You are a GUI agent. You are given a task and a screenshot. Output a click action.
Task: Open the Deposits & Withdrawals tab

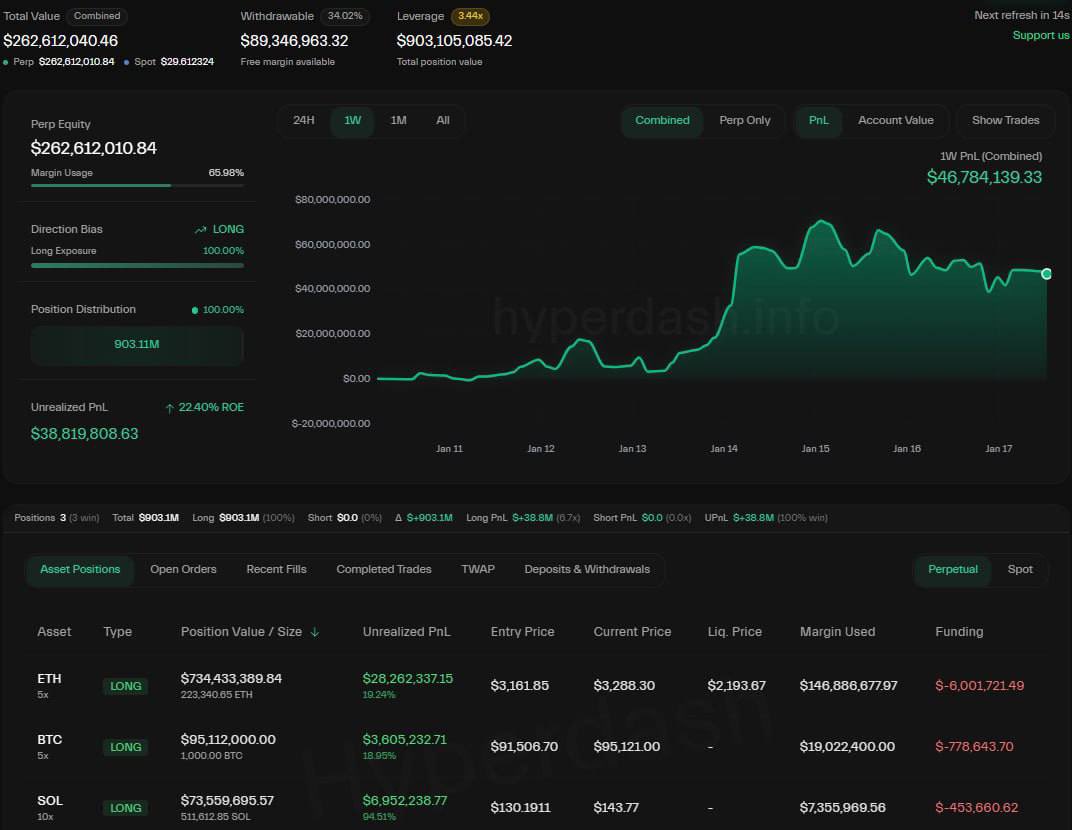(x=587, y=569)
